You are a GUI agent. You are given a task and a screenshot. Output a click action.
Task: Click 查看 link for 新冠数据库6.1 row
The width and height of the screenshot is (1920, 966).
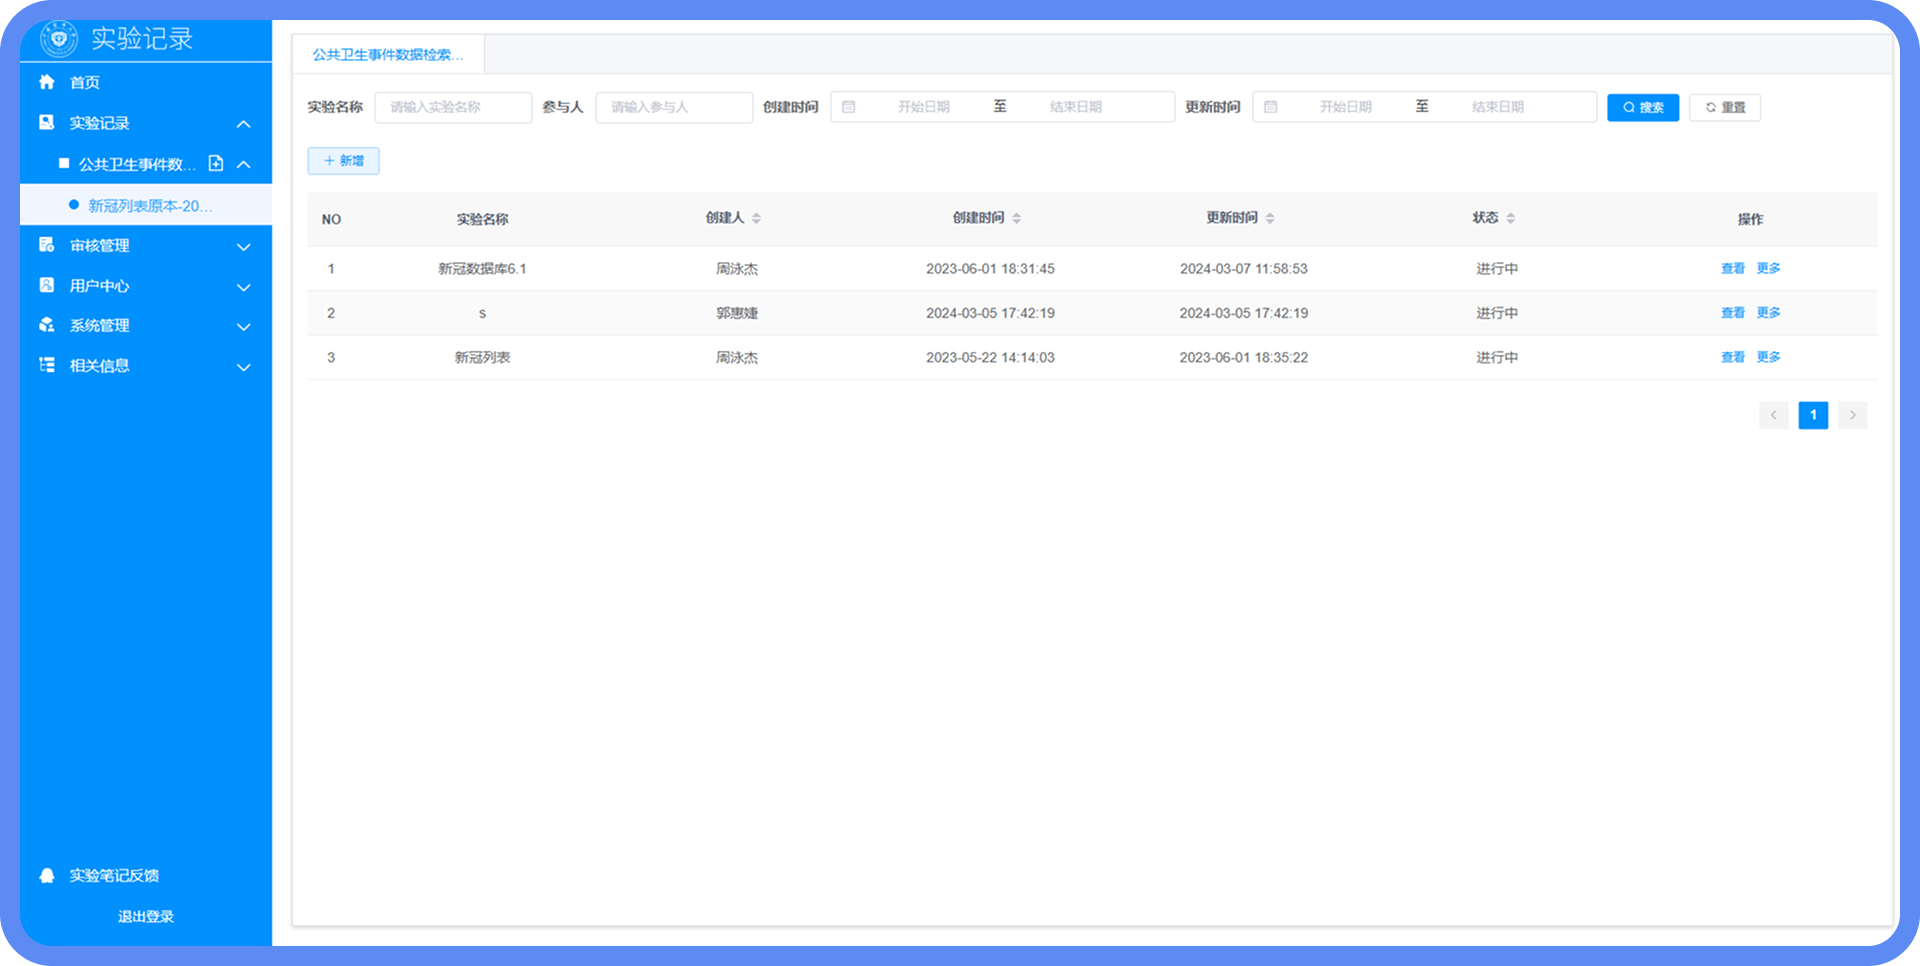(x=1732, y=268)
